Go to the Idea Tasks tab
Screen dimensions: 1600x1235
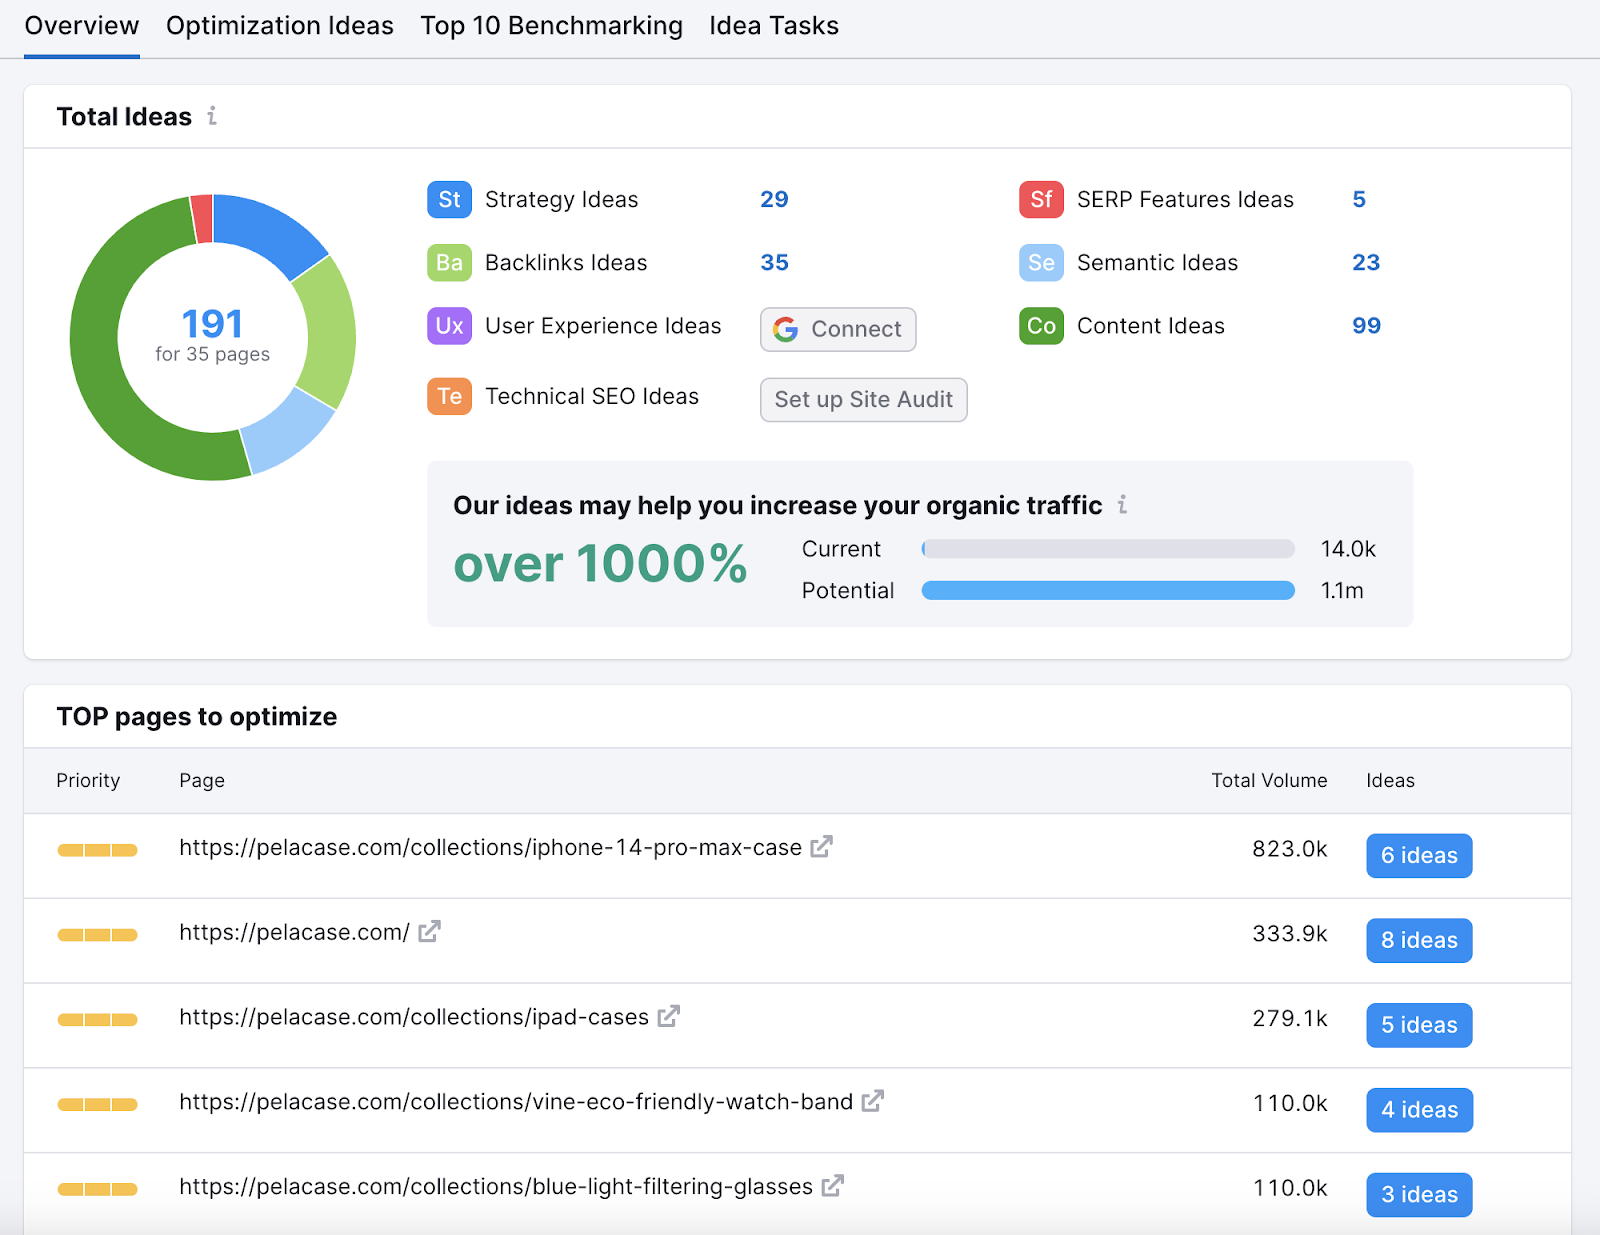[774, 26]
